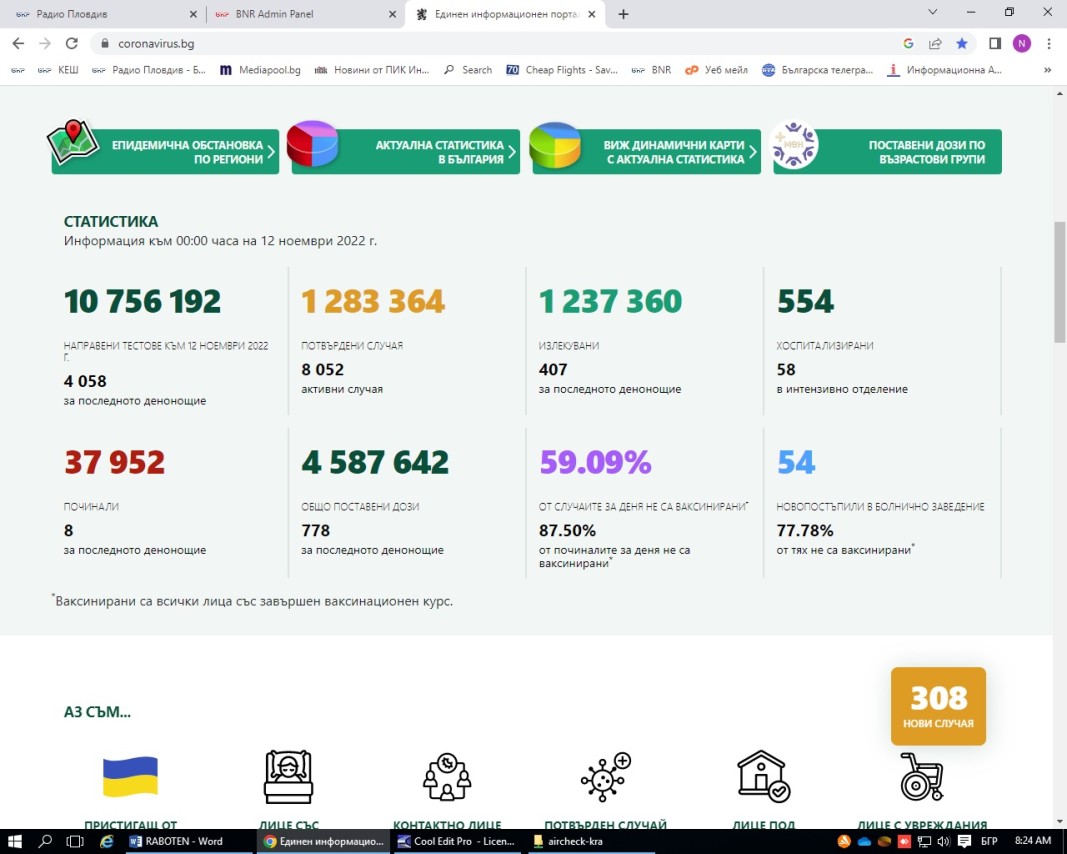Click Поставени дози по възрастови групи button
This screenshot has height=854, width=1067.
click(888, 152)
